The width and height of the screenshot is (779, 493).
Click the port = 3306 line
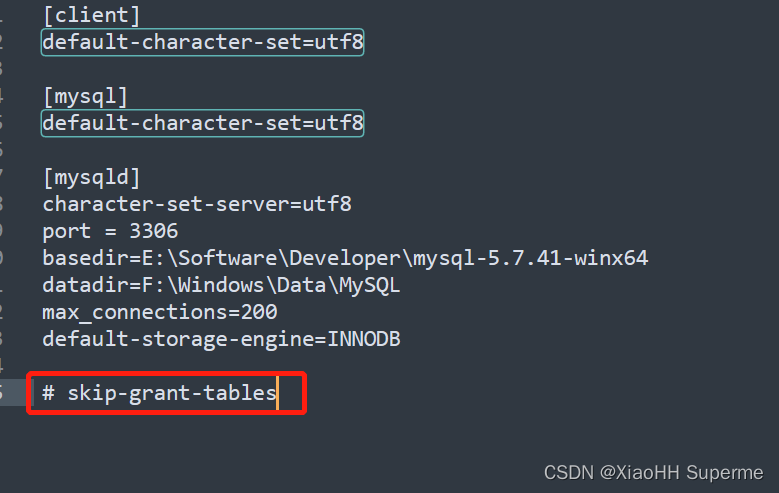(x=110, y=231)
